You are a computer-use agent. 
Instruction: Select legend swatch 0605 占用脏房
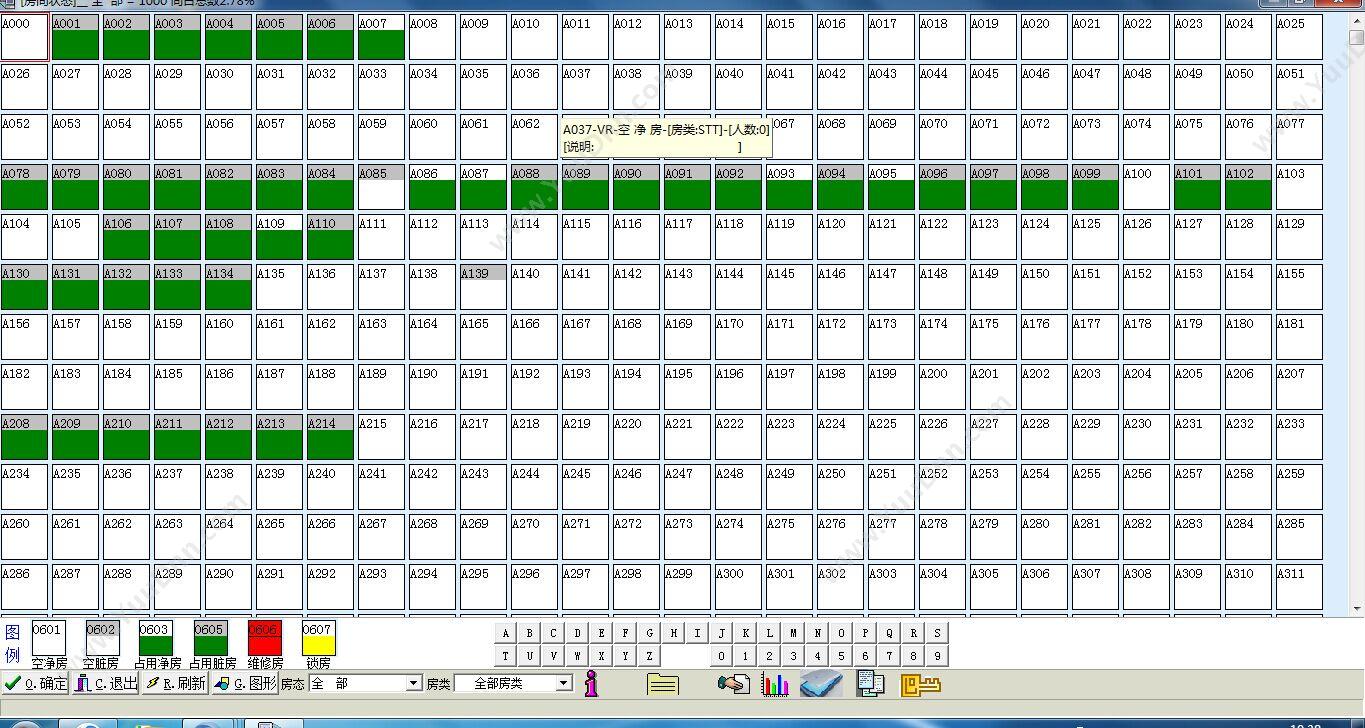point(210,638)
